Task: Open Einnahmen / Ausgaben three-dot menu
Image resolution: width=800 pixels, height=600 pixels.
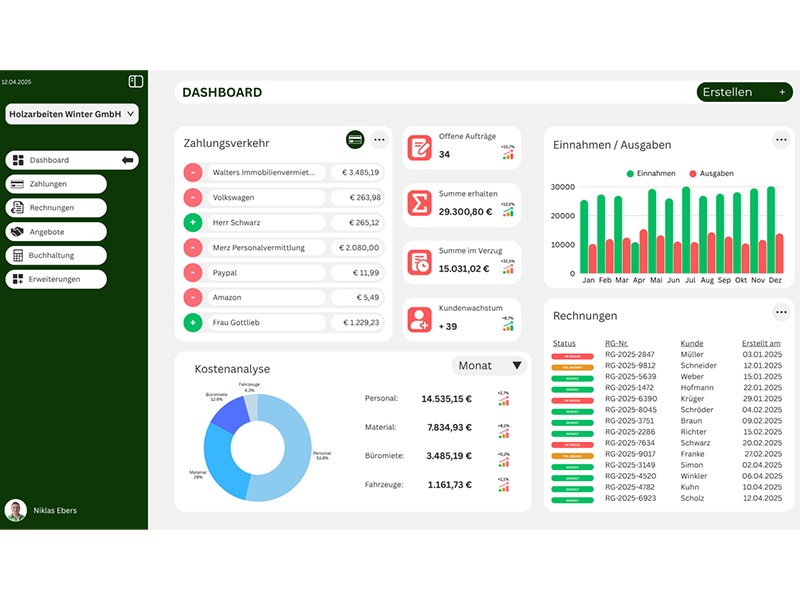Action: [781, 141]
